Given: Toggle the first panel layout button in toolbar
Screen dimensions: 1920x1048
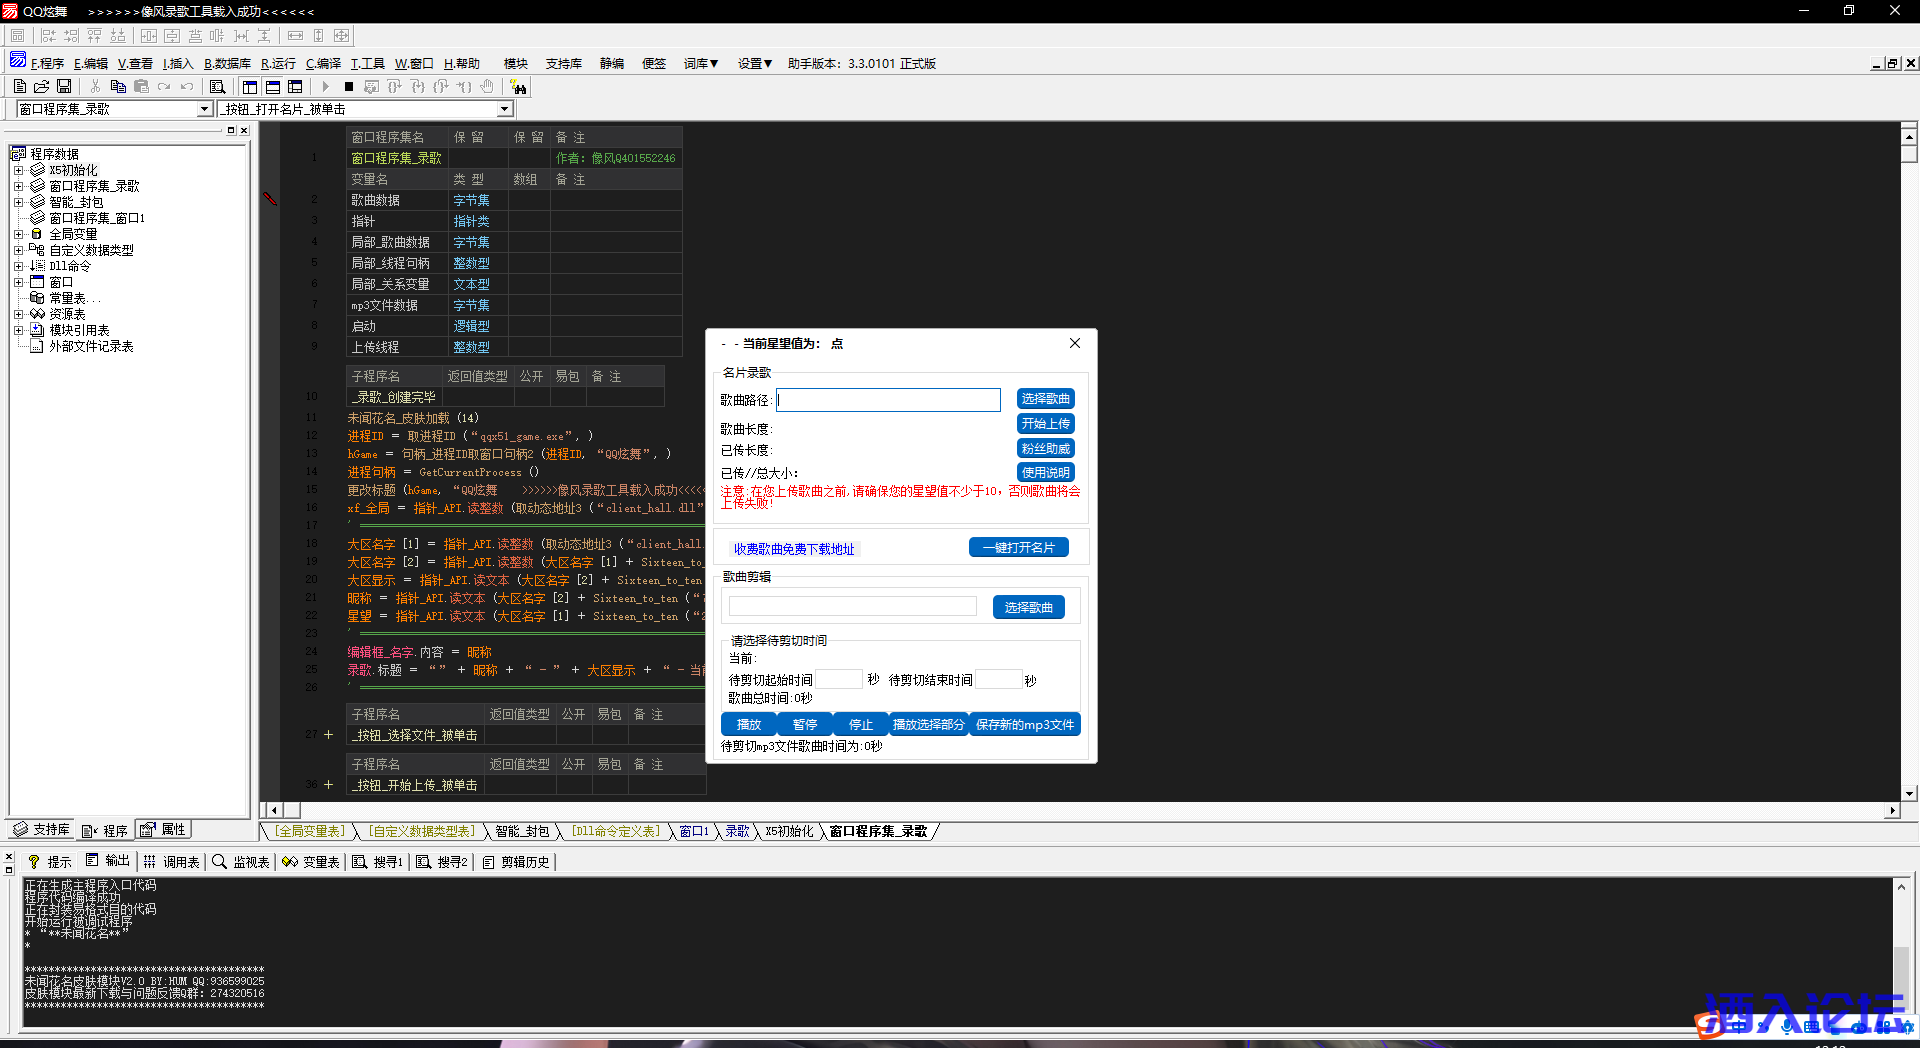Looking at the screenshot, I should click(250, 87).
